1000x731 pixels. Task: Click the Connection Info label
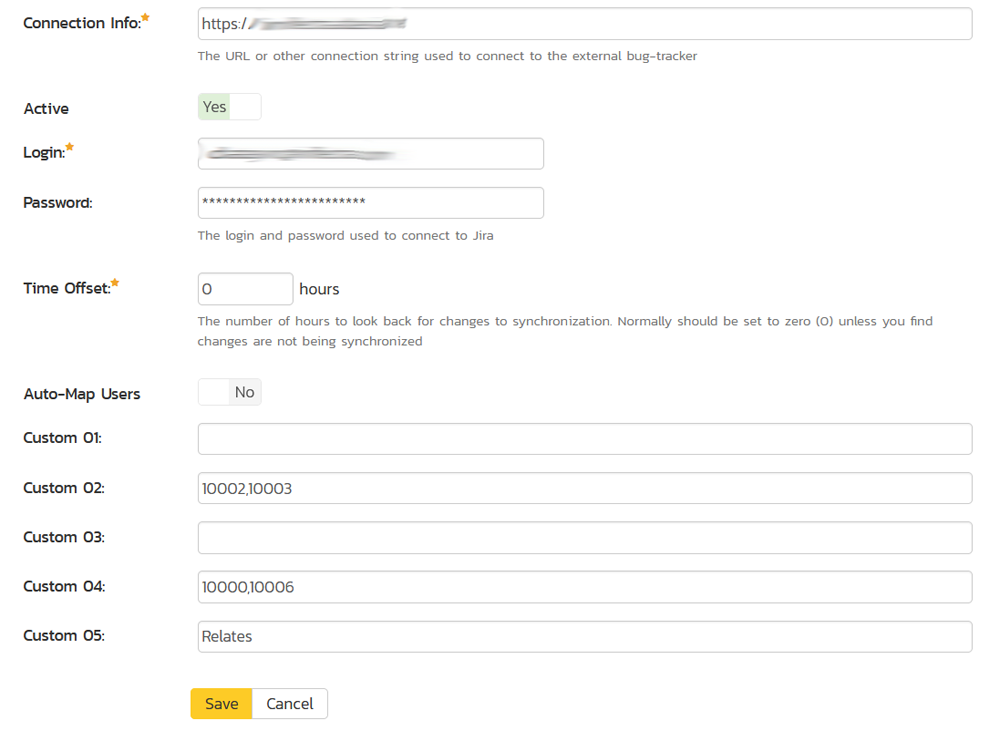[x=80, y=23]
